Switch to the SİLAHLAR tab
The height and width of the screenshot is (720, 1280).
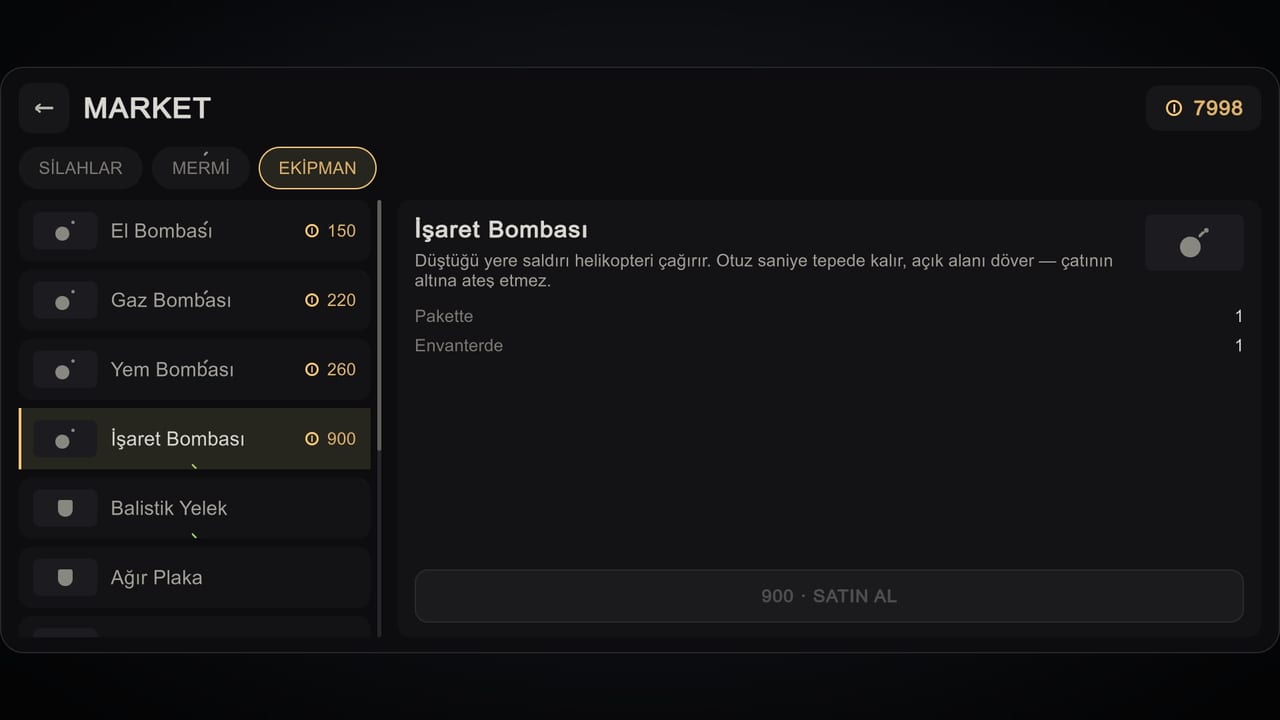81,168
